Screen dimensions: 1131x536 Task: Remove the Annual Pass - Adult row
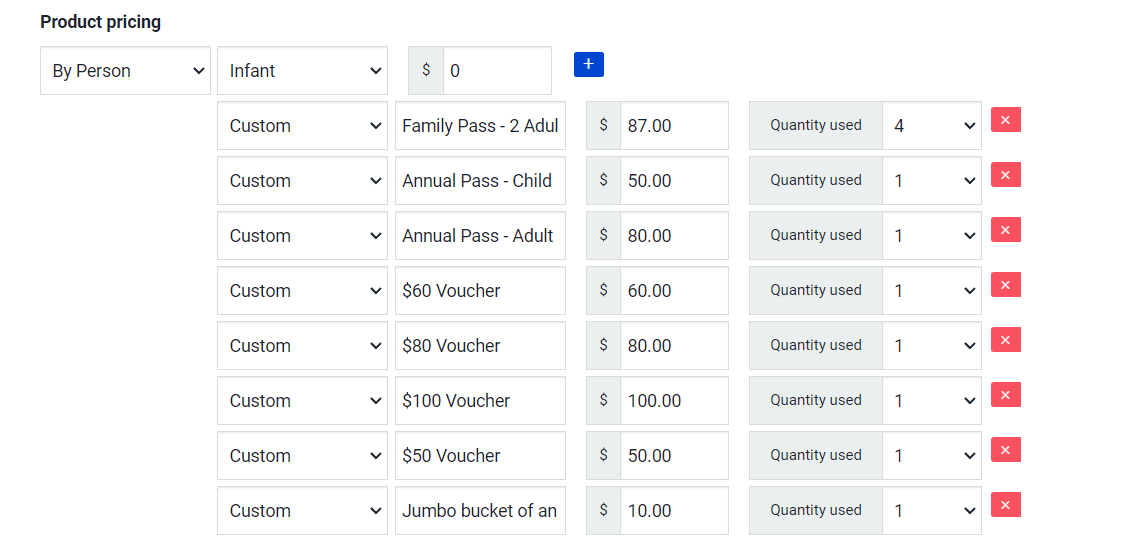pyautogui.click(x=1005, y=230)
